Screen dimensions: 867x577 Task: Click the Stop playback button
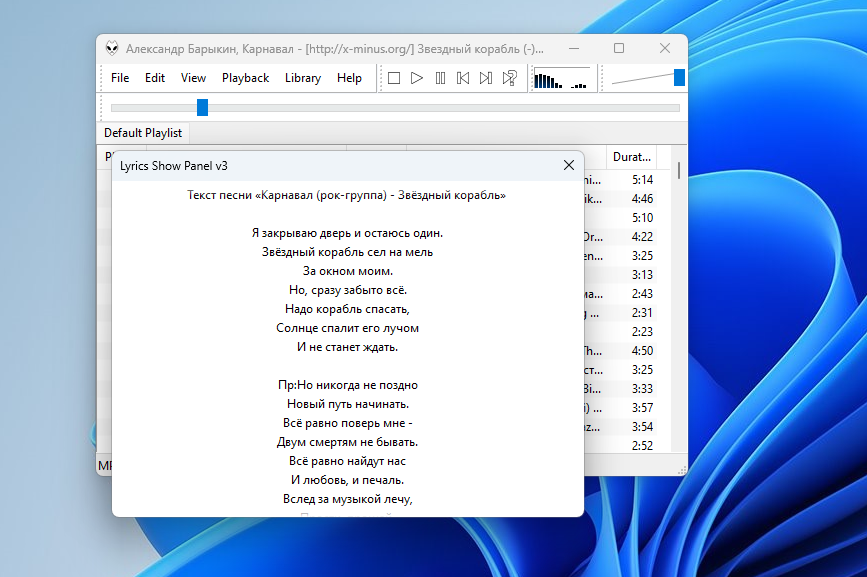click(394, 78)
